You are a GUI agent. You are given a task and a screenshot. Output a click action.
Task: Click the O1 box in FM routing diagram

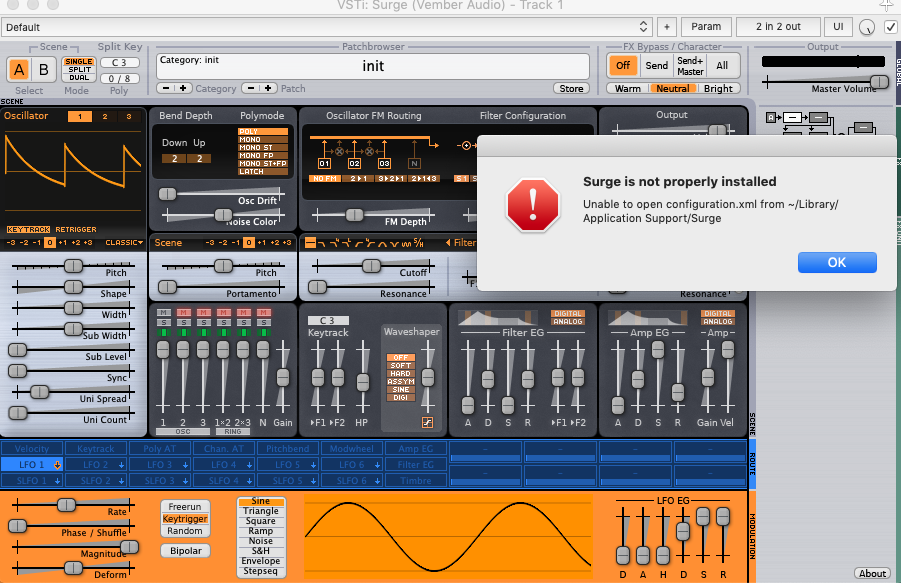(325, 164)
